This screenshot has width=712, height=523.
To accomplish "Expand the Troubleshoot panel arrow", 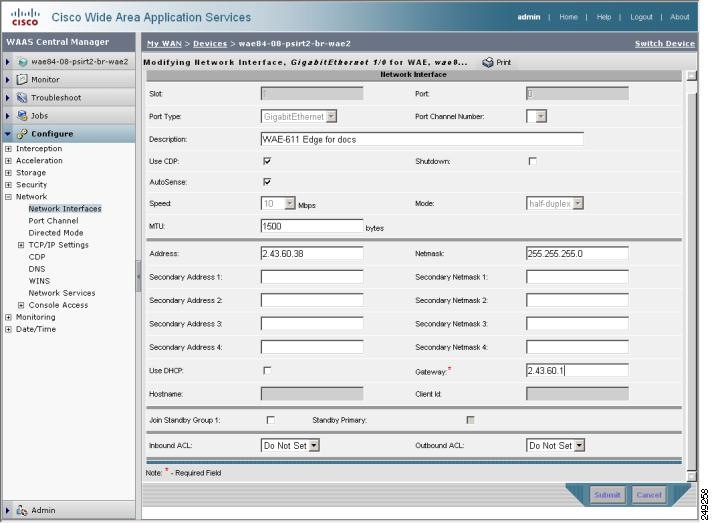I will click(8, 98).
